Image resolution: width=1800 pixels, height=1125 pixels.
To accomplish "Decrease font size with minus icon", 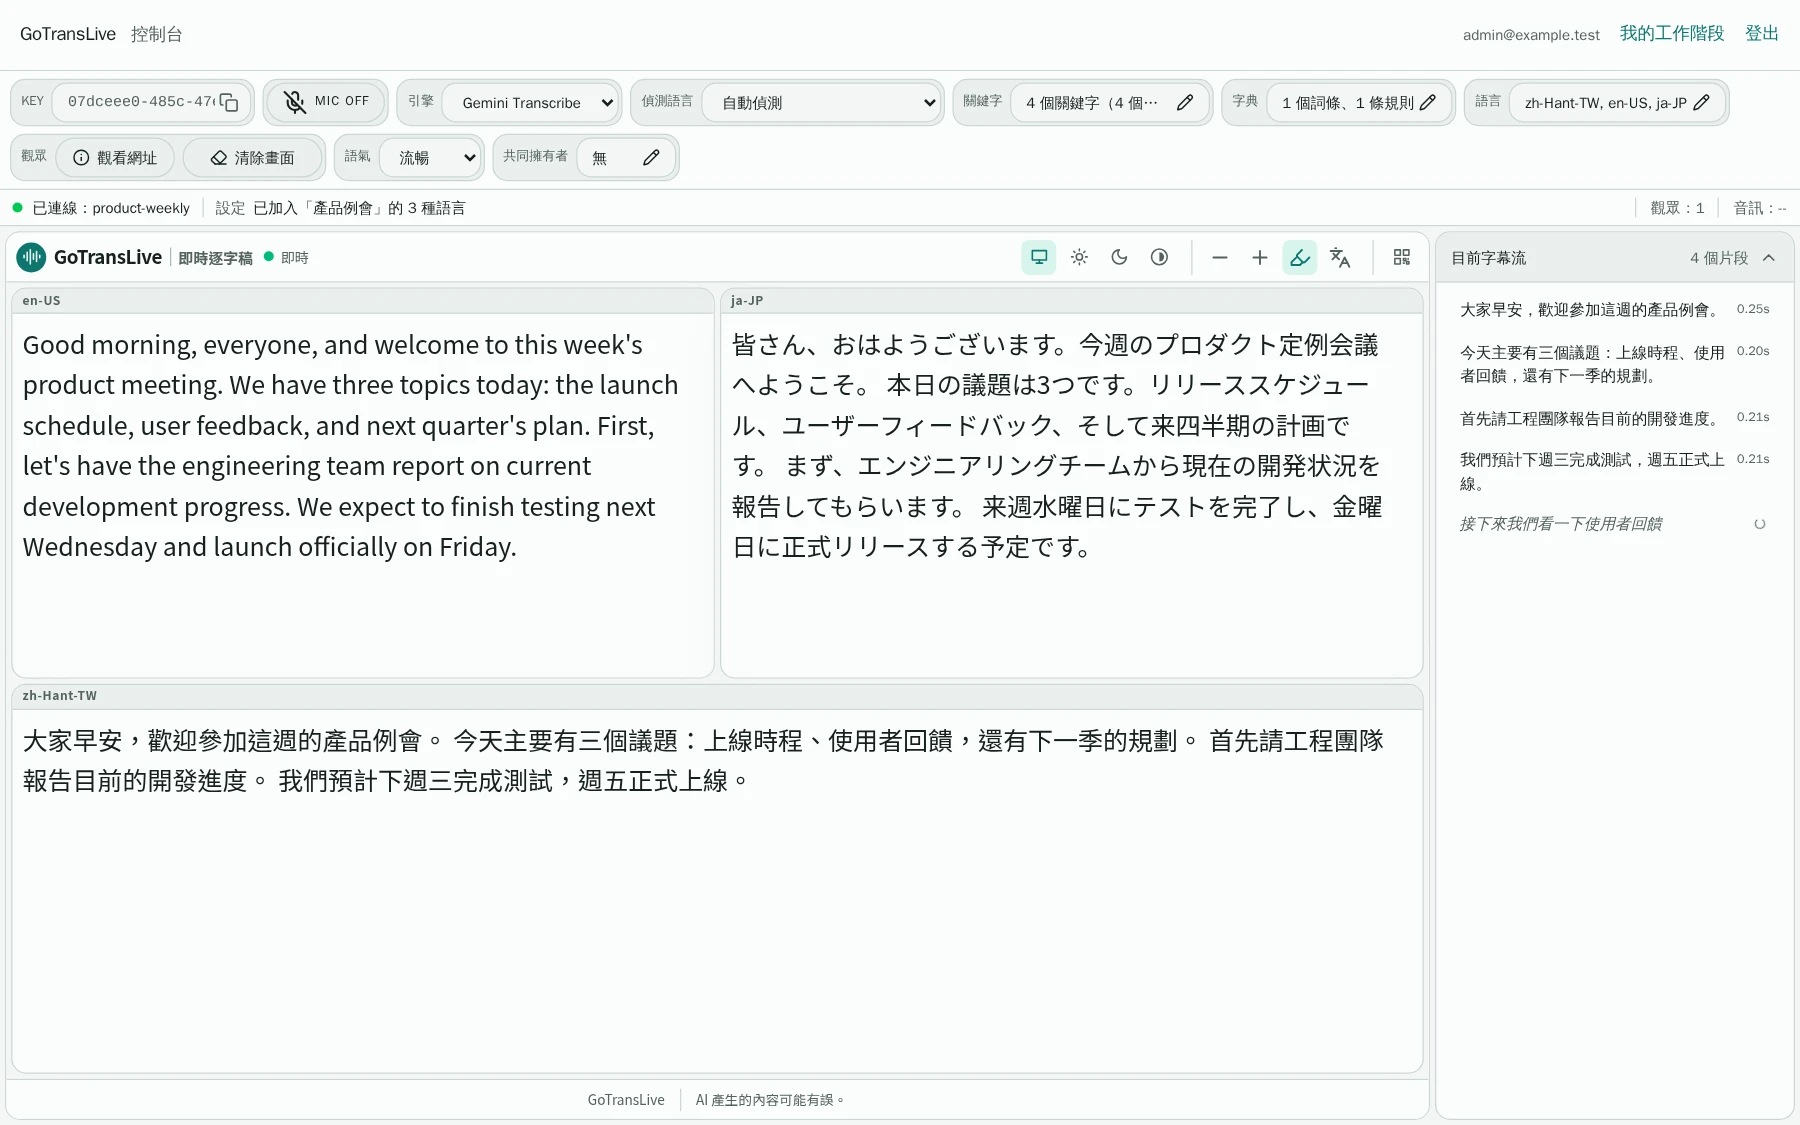I will tap(1219, 257).
